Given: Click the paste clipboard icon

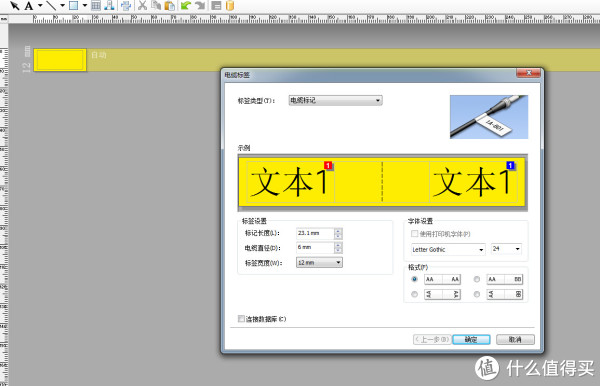Looking at the screenshot, I should tap(170, 6).
